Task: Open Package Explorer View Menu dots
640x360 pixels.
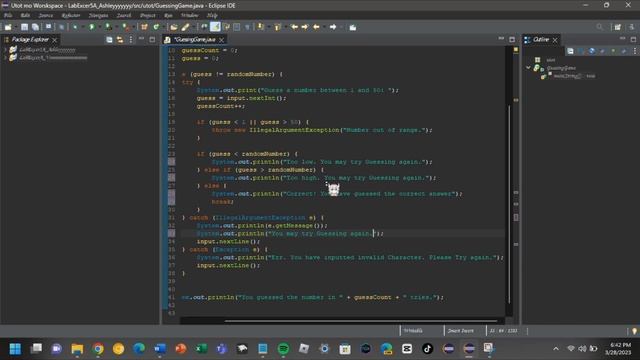Action: pos(131,40)
